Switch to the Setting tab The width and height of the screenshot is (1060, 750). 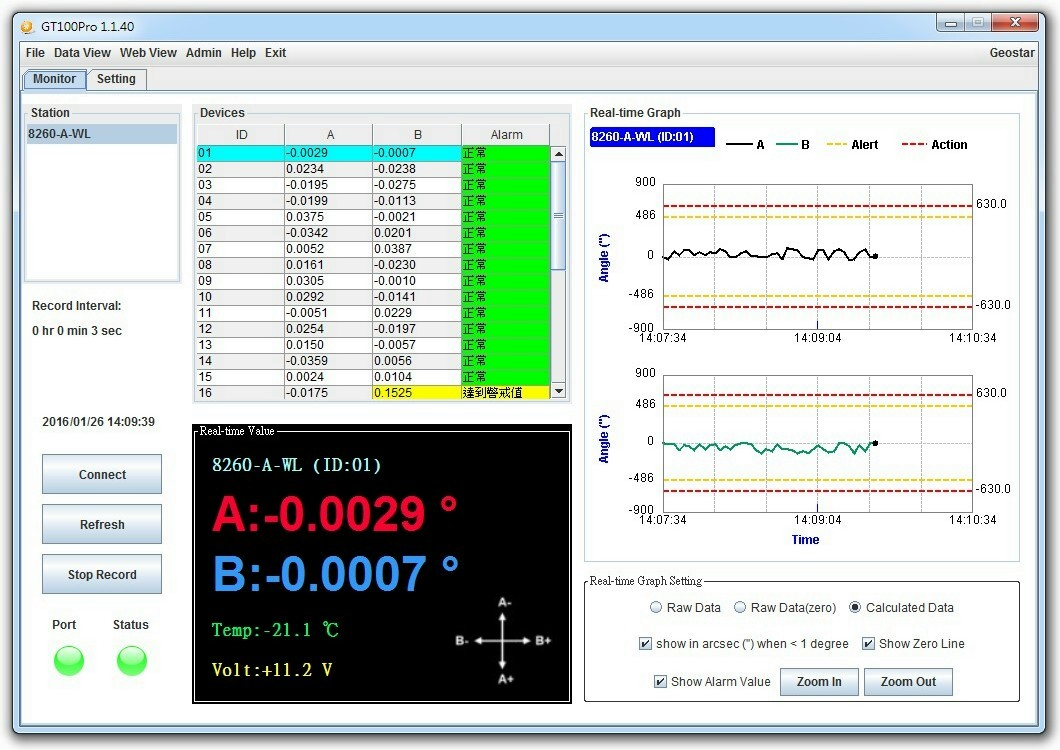pos(116,79)
